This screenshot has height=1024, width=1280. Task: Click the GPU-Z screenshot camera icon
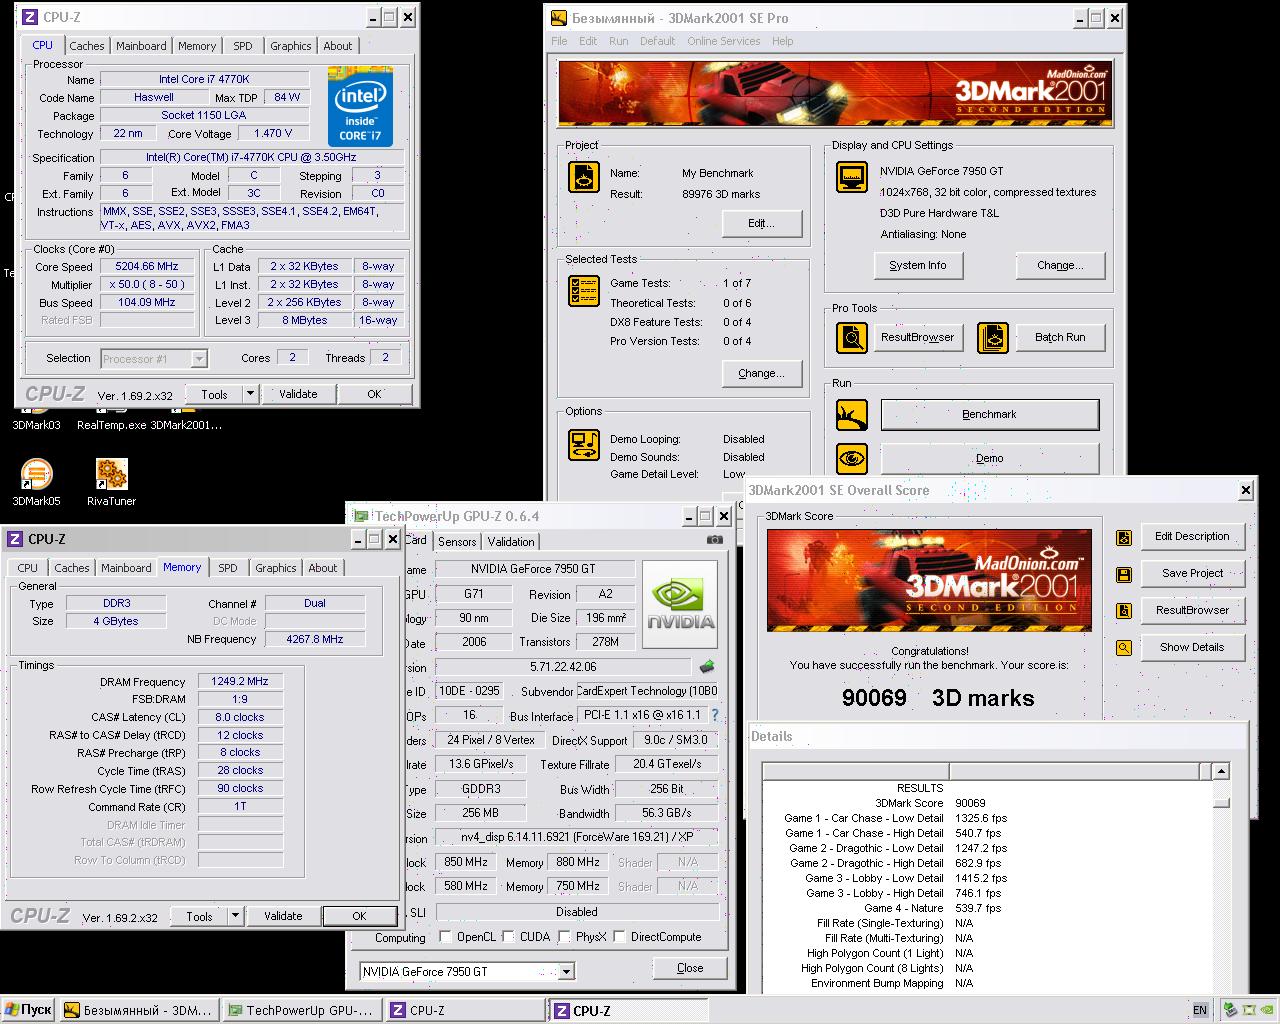pyautogui.click(x=714, y=540)
